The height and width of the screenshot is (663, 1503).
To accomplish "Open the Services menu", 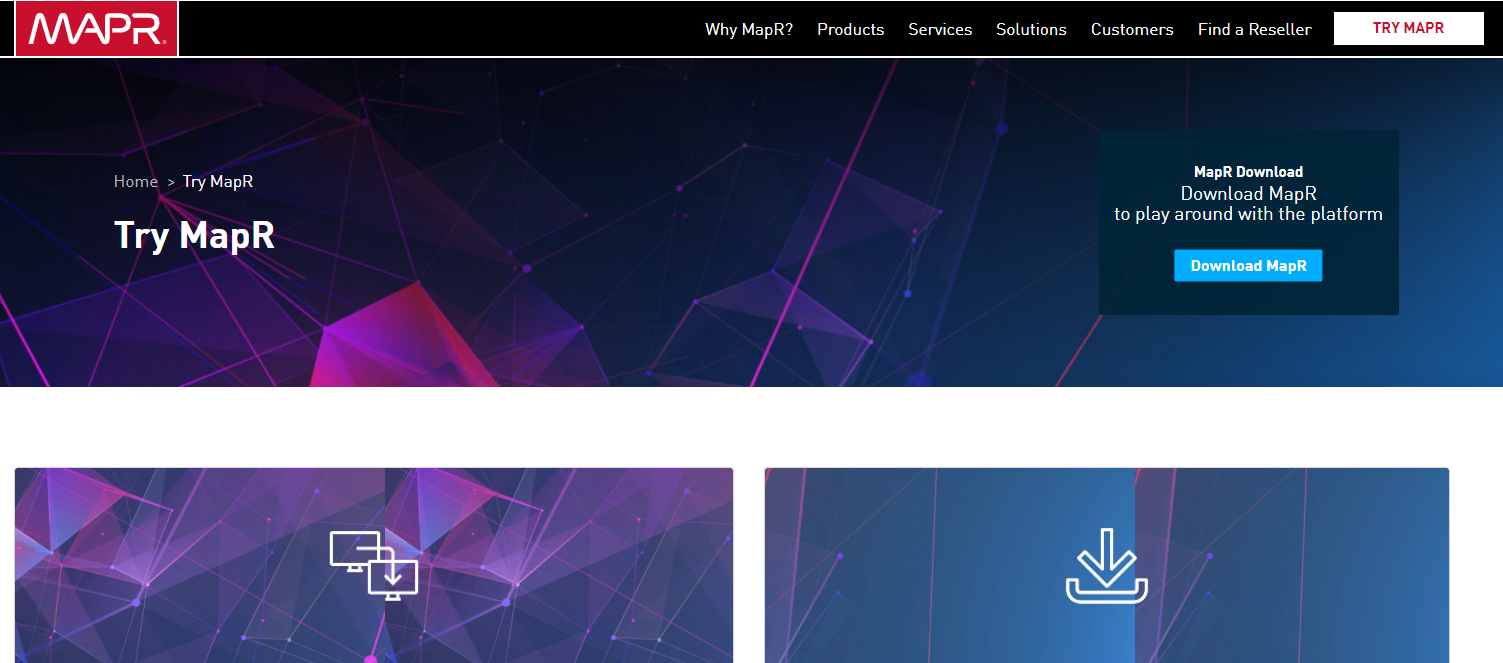I will click(x=940, y=29).
